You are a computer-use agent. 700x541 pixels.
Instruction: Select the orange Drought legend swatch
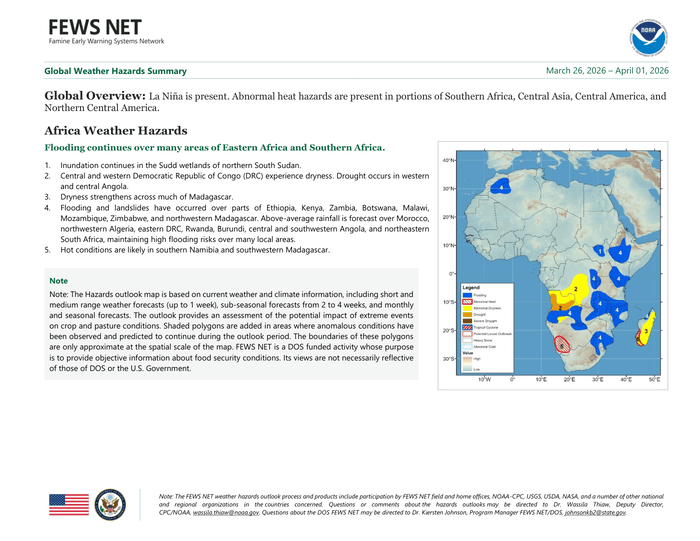pos(467,313)
